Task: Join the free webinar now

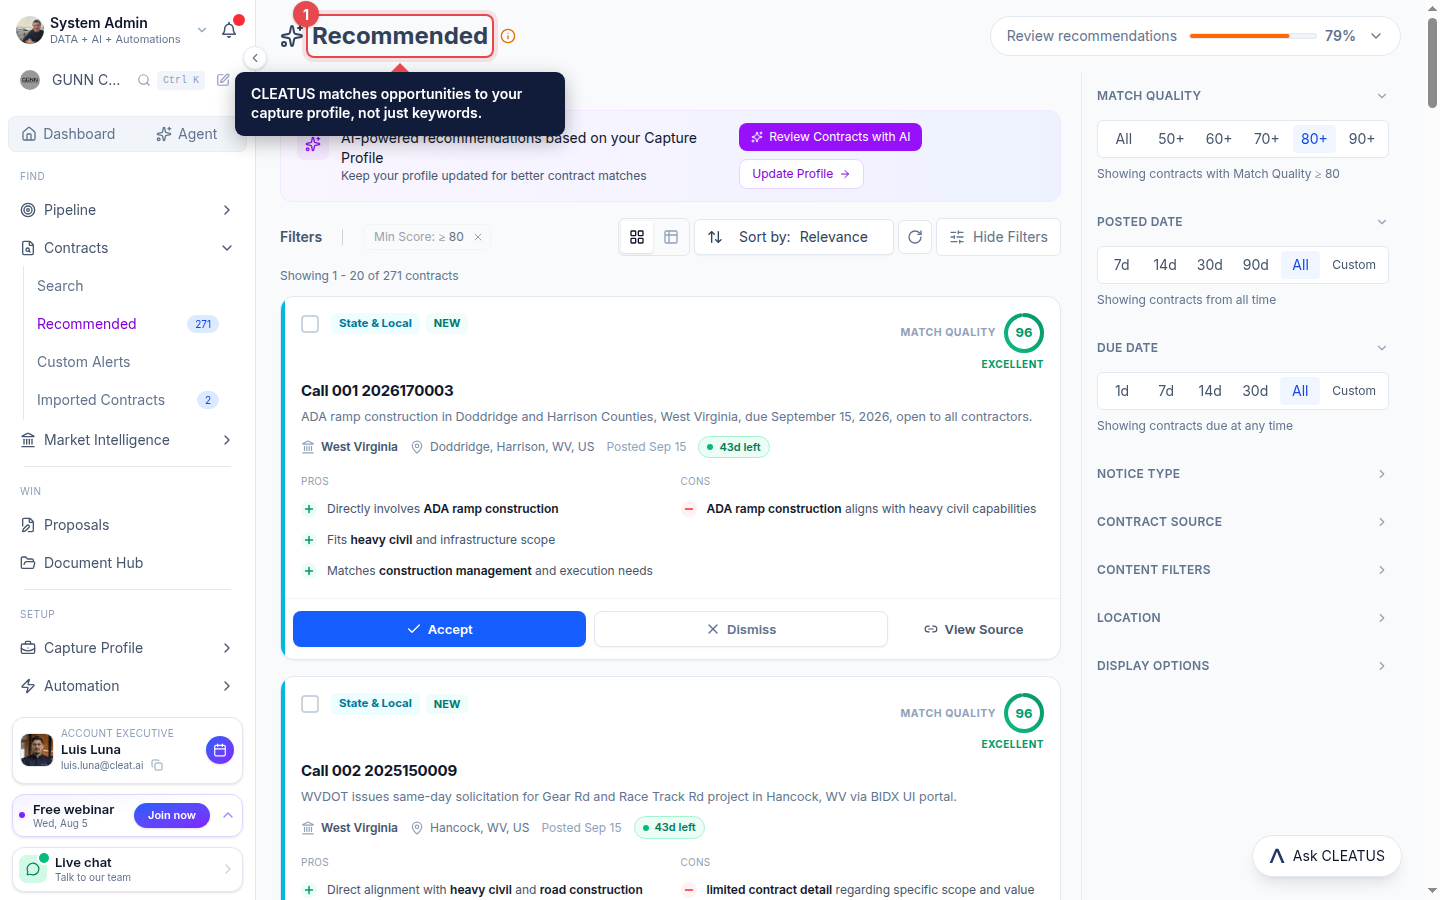Action: pos(172,816)
